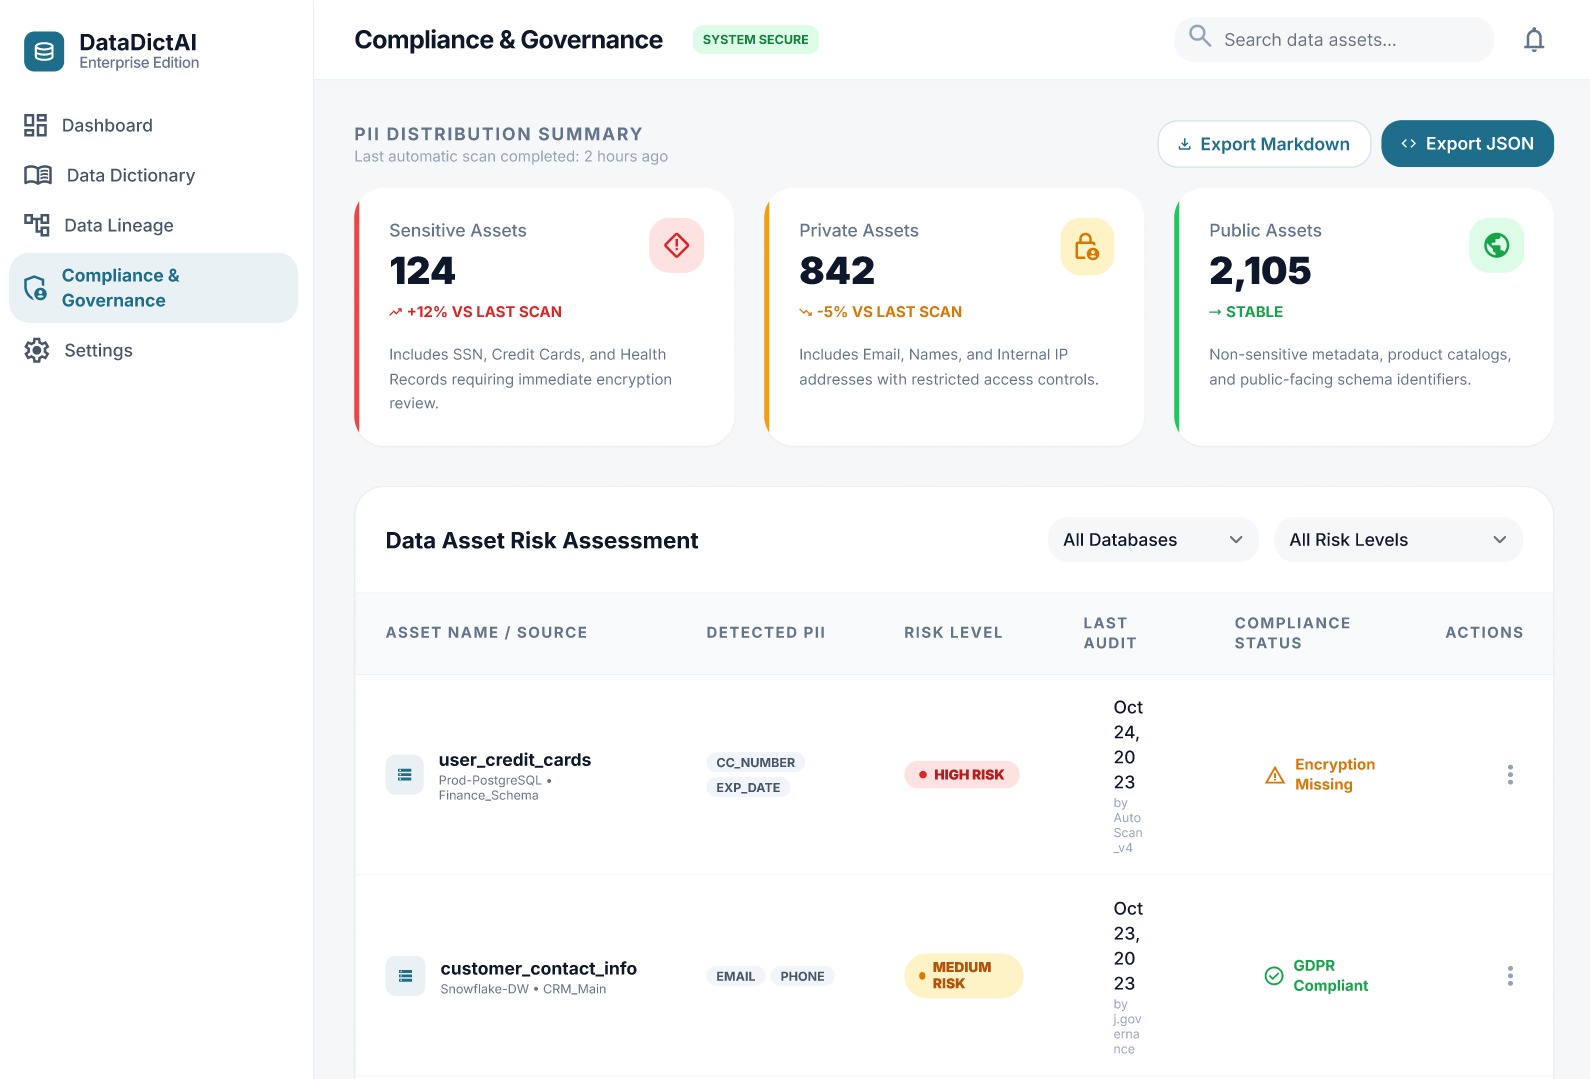Screen dimensions: 1590x1079
Task: Click the Export JSON button
Action: coord(1466,144)
